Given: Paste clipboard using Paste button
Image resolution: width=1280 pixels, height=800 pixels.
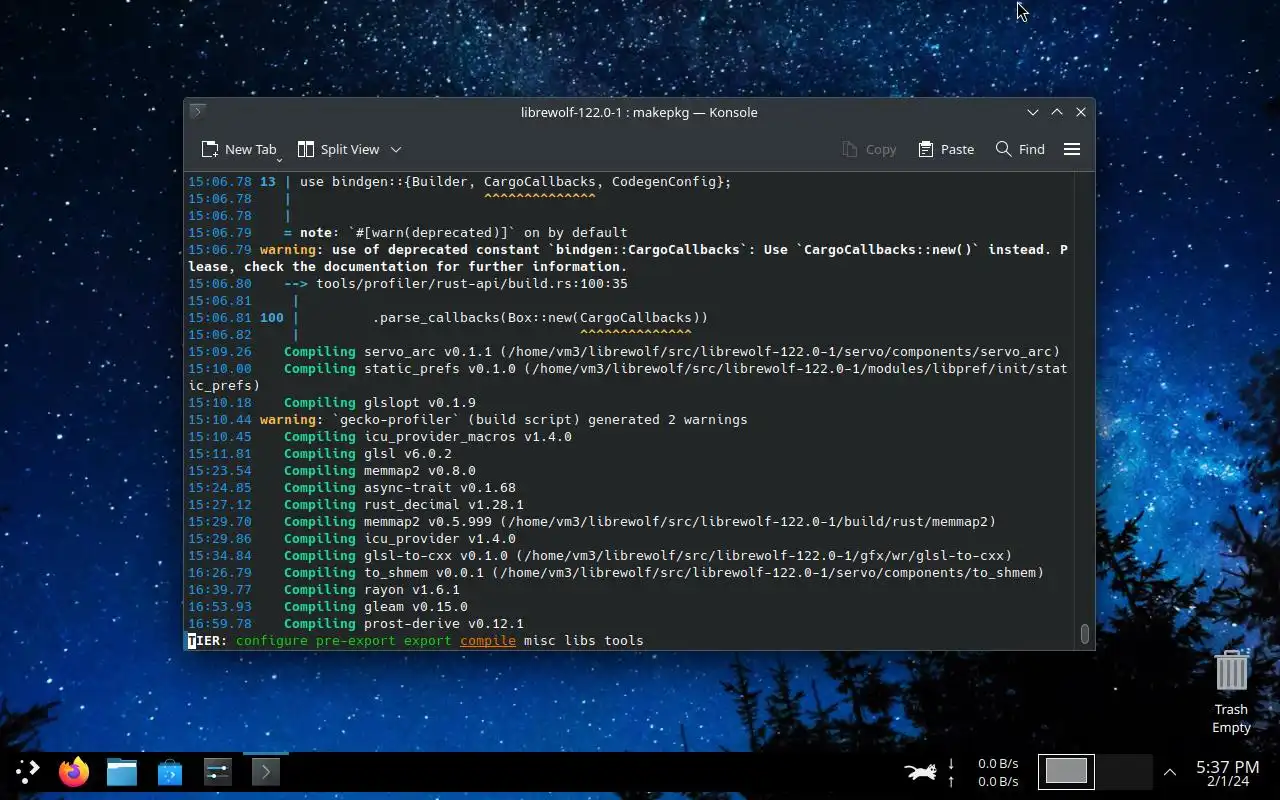Looking at the screenshot, I should [x=946, y=149].
